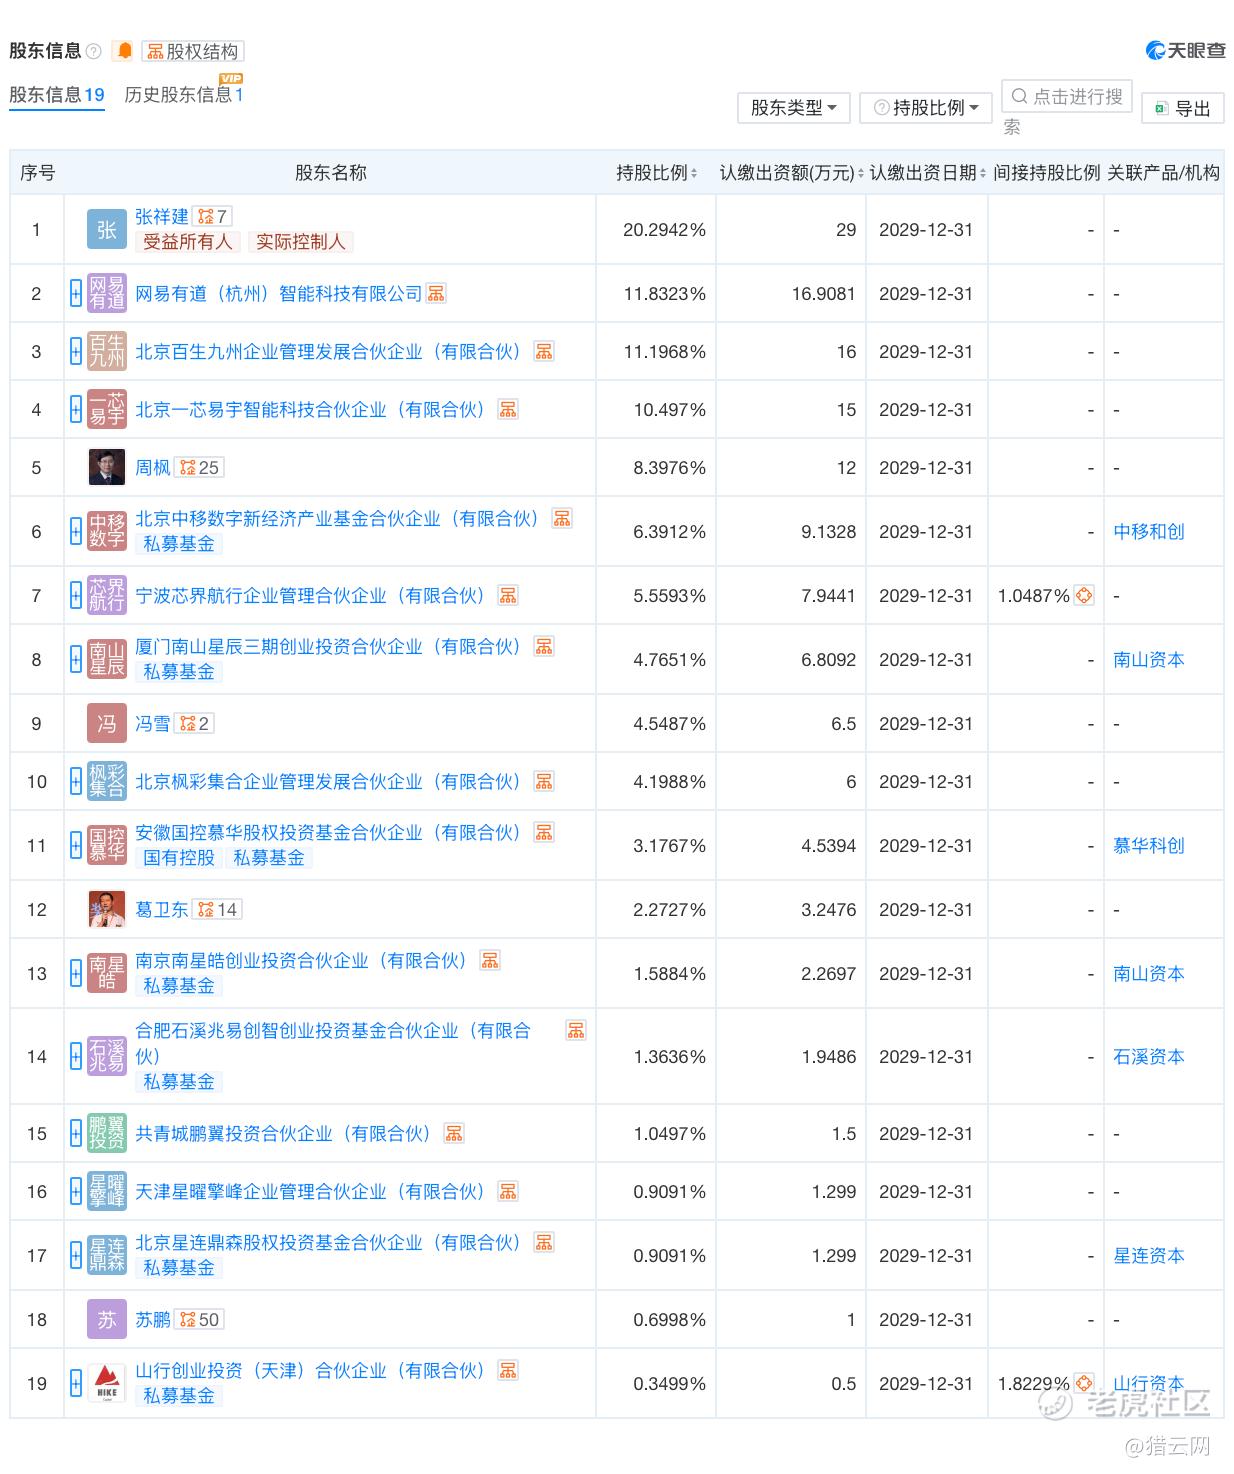Click the 葛卫东 related-companies badge showing 14
Viewport: 1234px width, 1474px height.
click(x=217, y=910)
